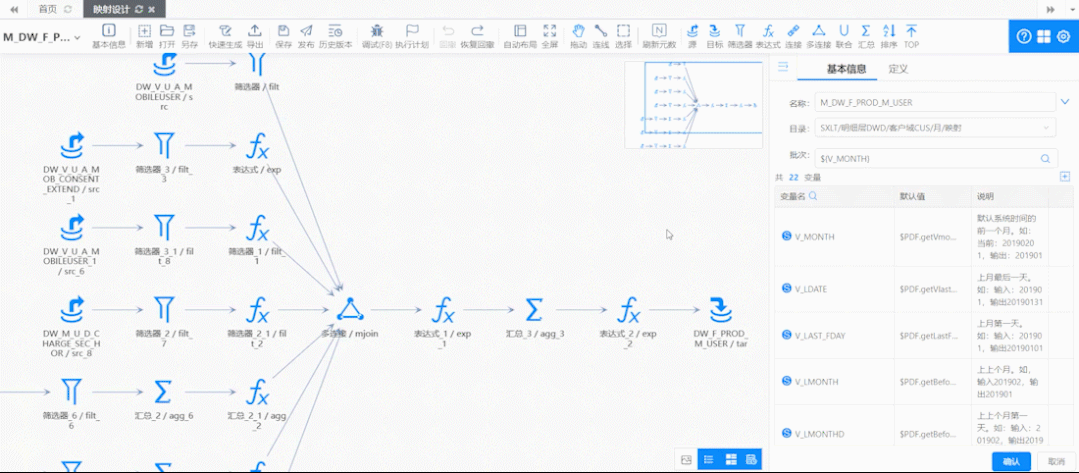
Task: Add a 多连接 multi-join component from toolbar
Action: pos(818,36)
